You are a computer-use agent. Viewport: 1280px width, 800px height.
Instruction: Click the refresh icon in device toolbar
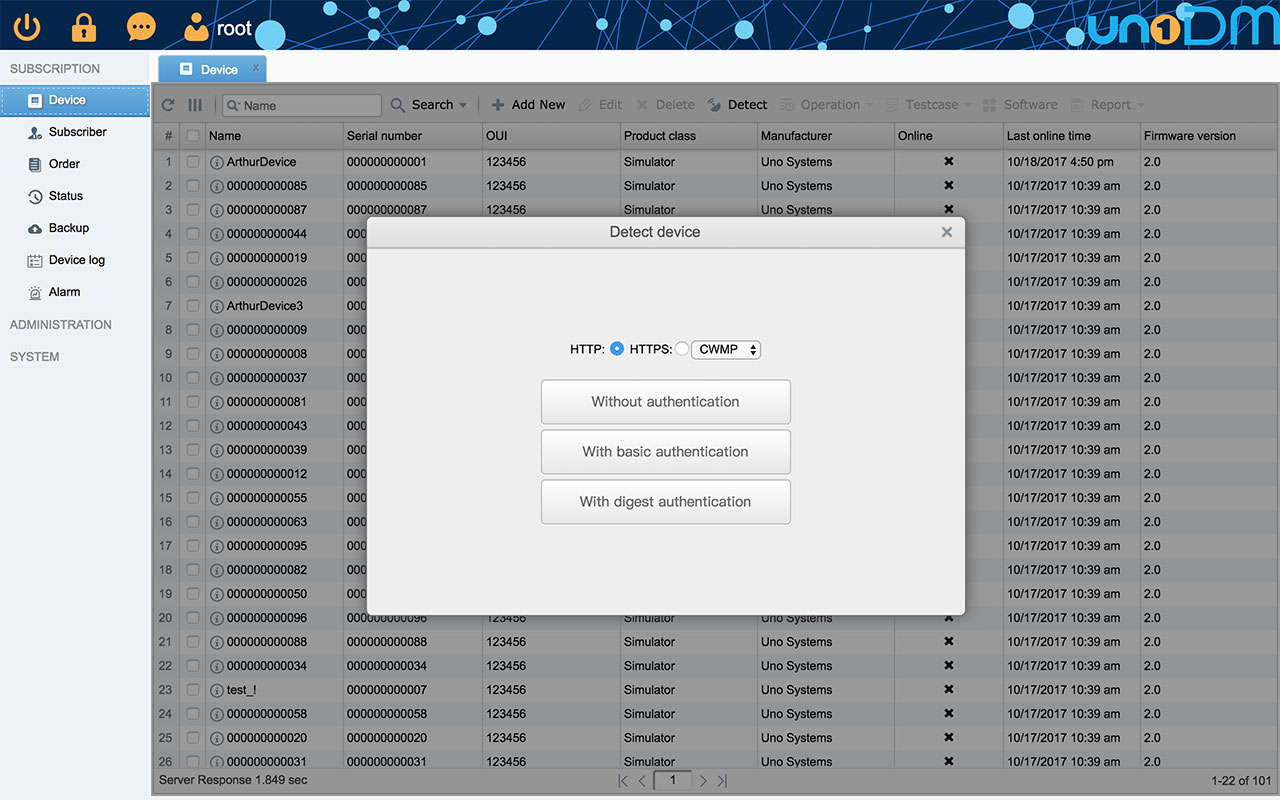coord(168,105)
